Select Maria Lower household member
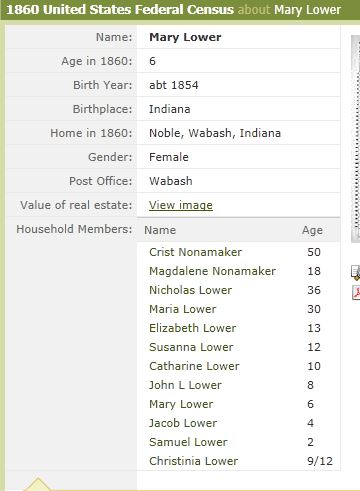 point(183,309)
